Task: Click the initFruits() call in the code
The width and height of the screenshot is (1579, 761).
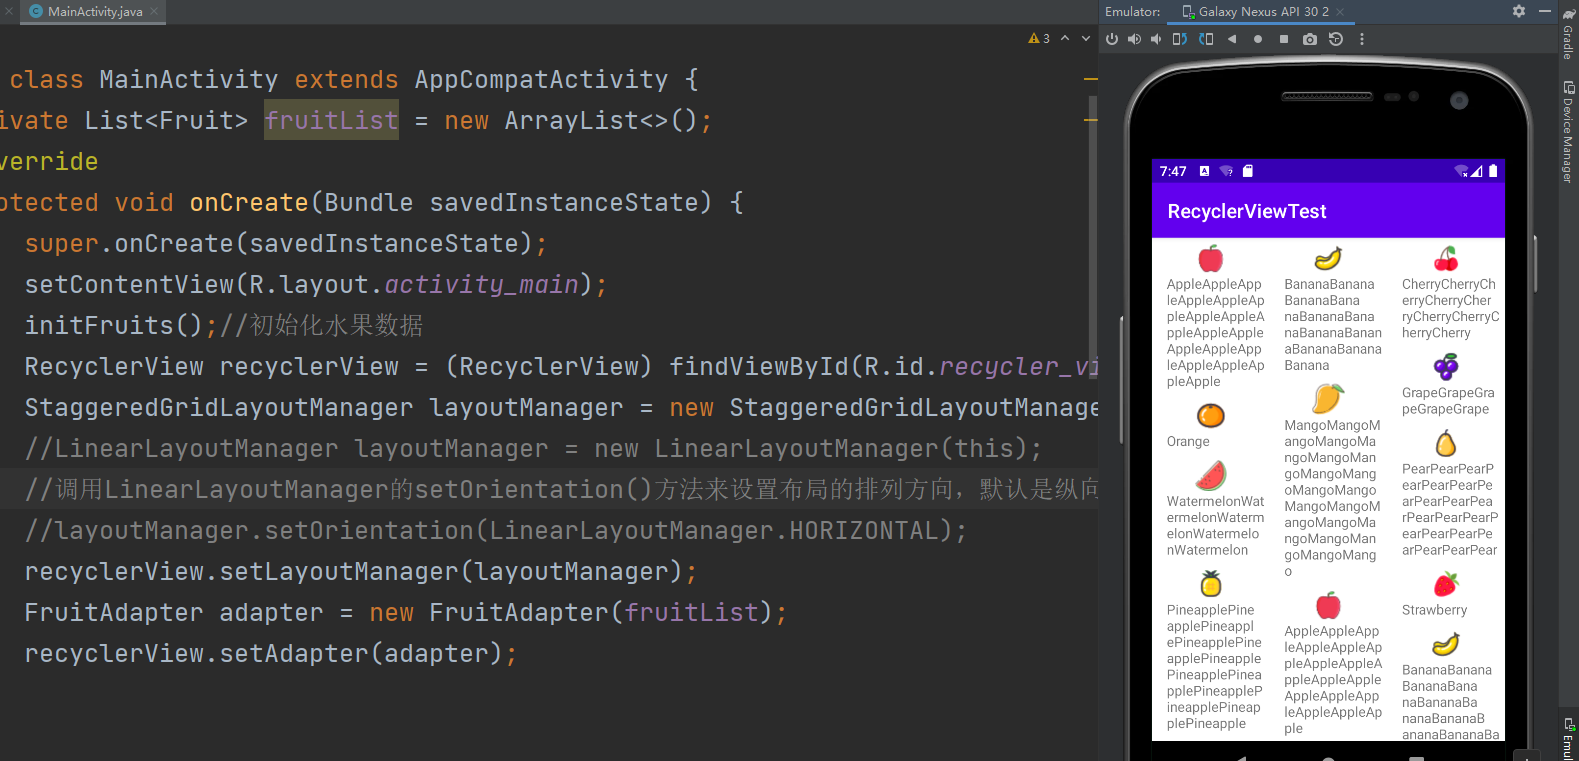Action: click(114, 326)
